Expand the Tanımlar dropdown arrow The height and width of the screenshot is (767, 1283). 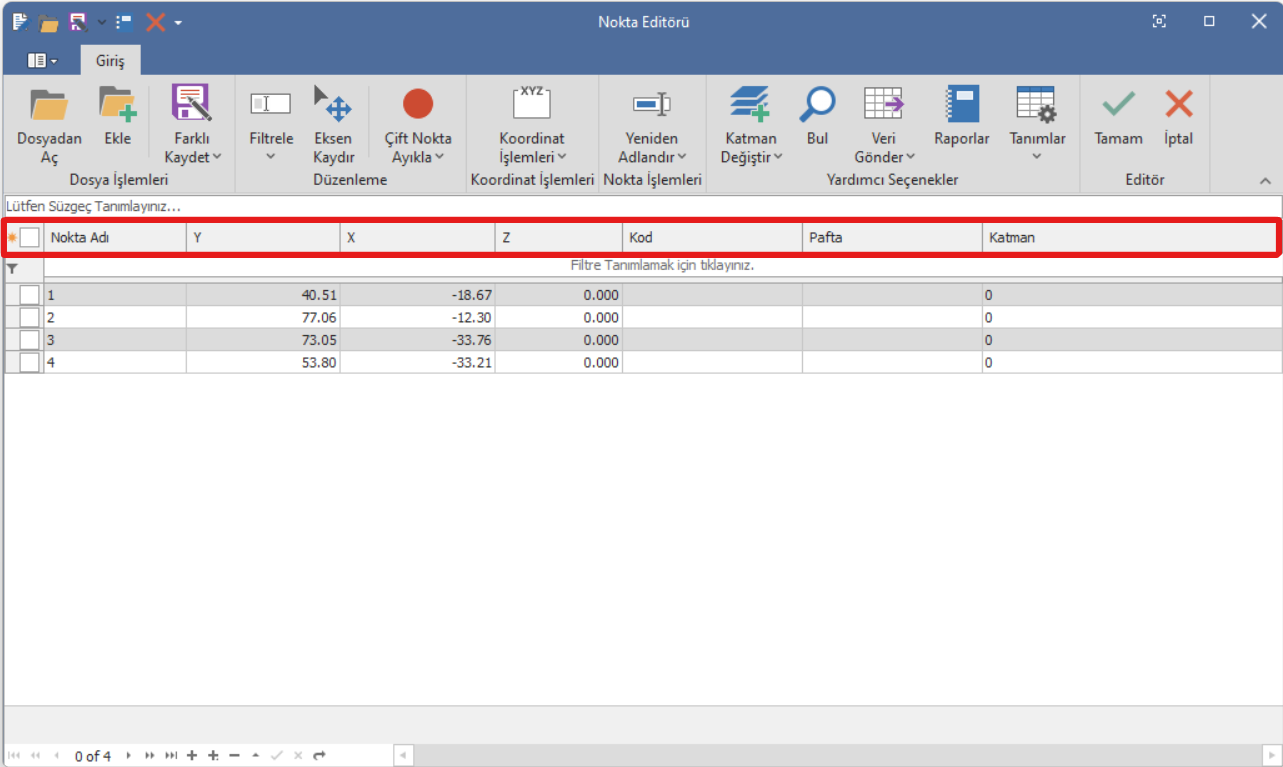point(1037,156)
